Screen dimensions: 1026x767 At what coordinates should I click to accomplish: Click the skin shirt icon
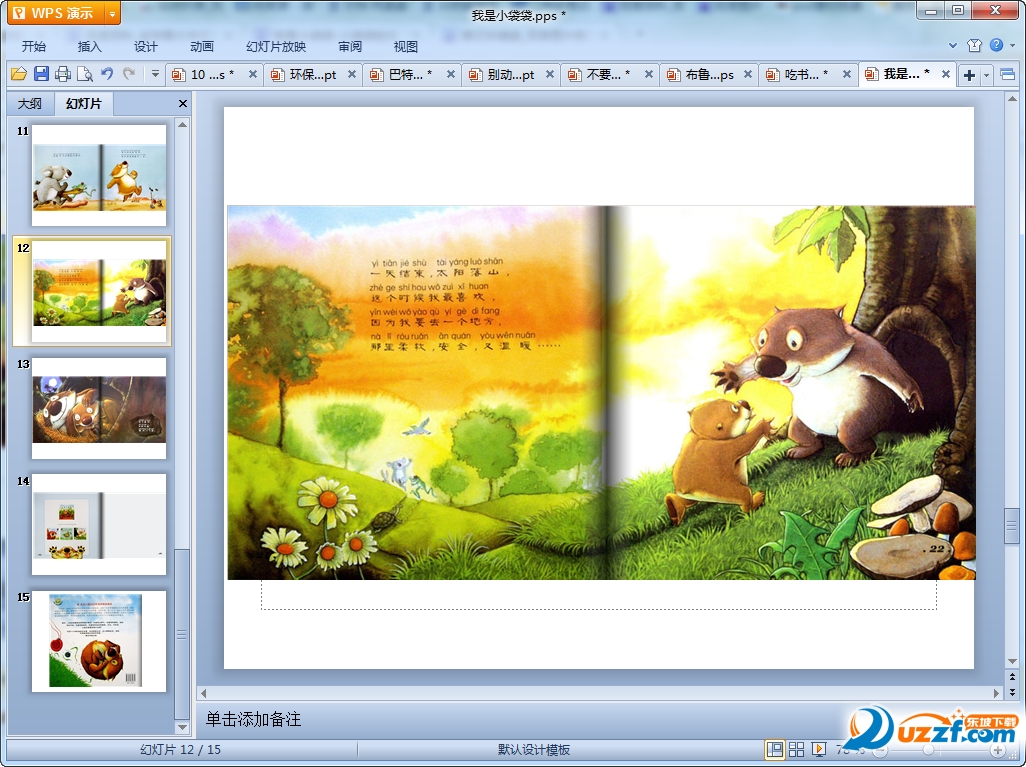(x=974, y=45)
